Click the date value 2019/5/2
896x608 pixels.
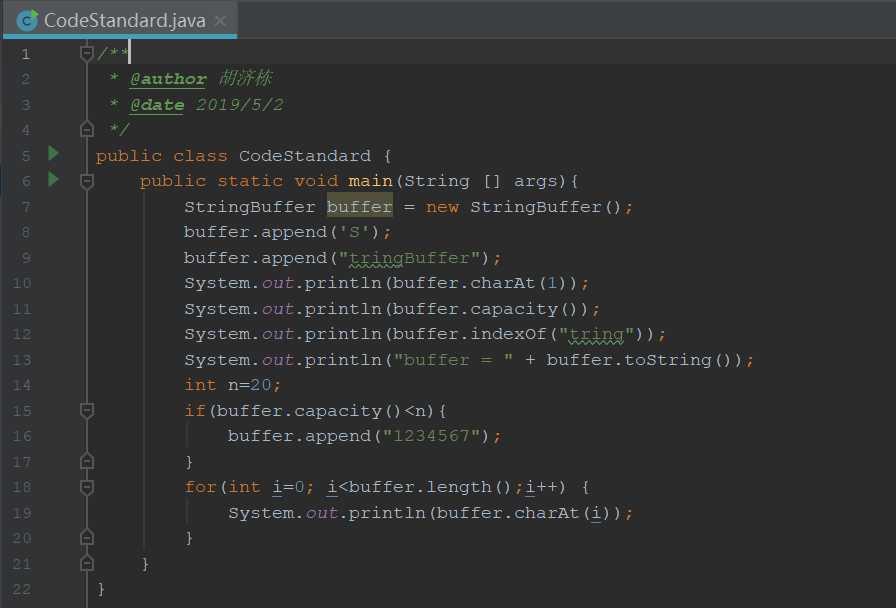click(240, 105)
